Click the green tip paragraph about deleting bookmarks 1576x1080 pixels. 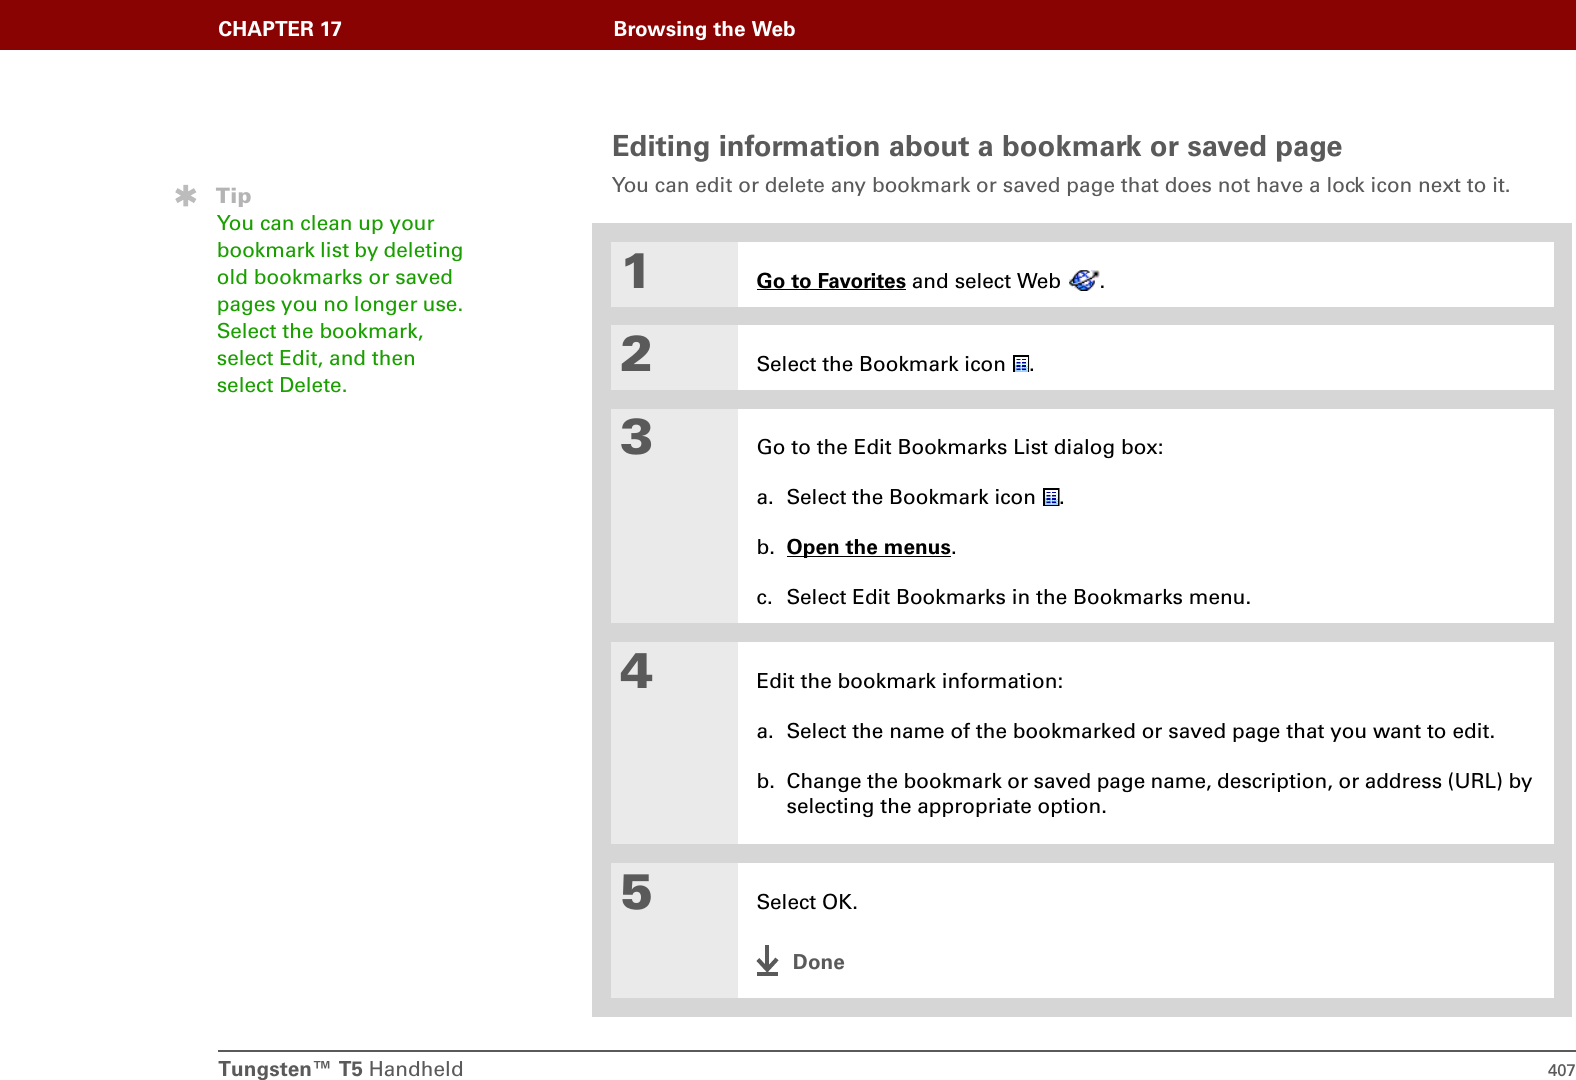tap(340, 304)
